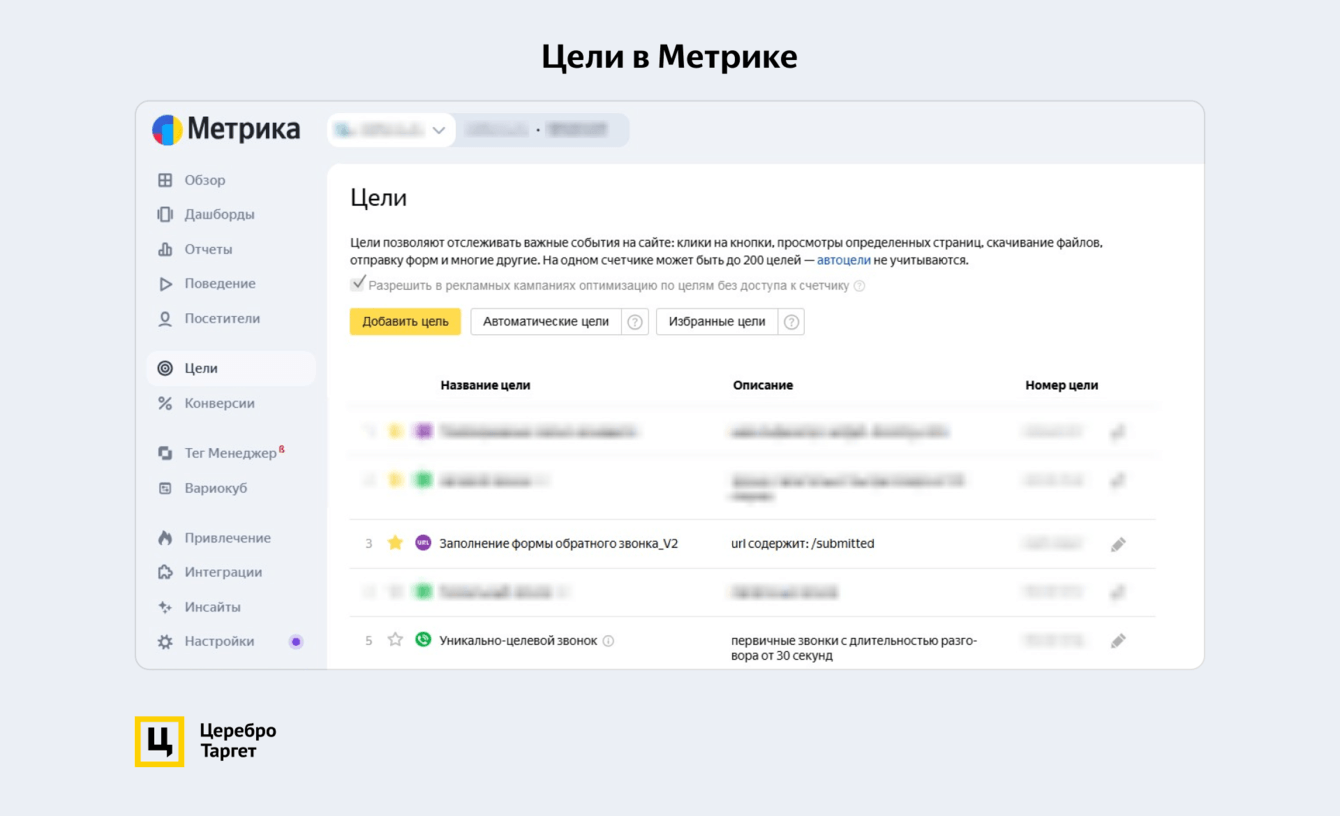Click the Посетители person icon
The height and width of the screenshot is (816, 1340).
(x=165, y=319)
